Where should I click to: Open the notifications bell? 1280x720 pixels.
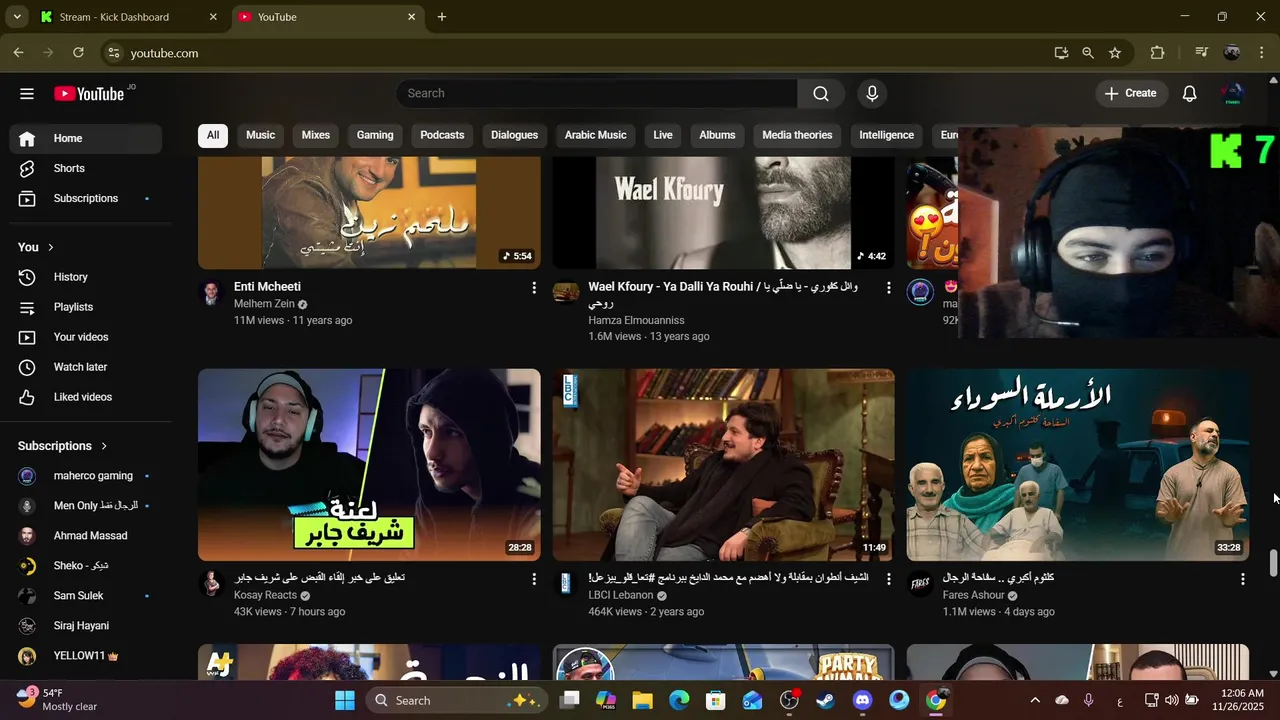[1189, 93]
